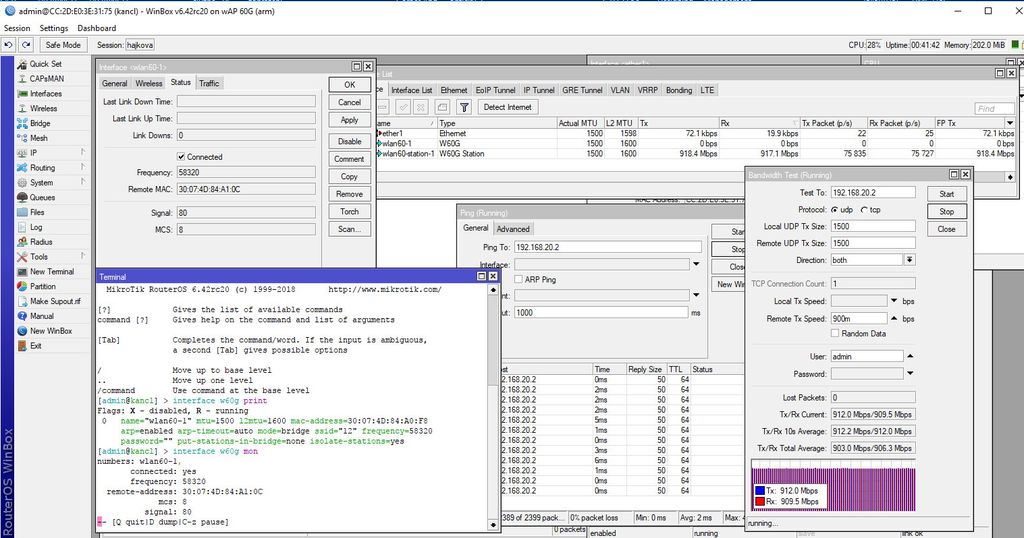Expand the Tools submenu in sidebar
The height and width of the screenshot is (538, 1024).
(83, 257)
